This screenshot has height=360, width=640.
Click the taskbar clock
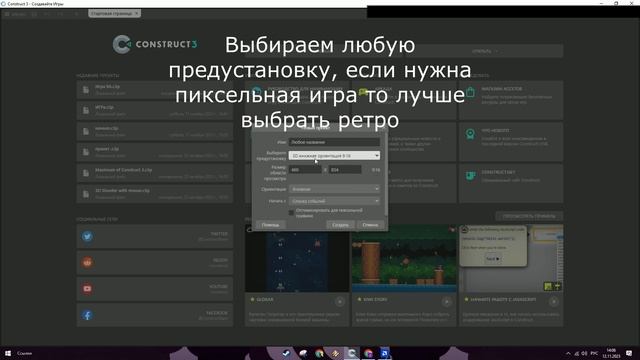(611, 353)
